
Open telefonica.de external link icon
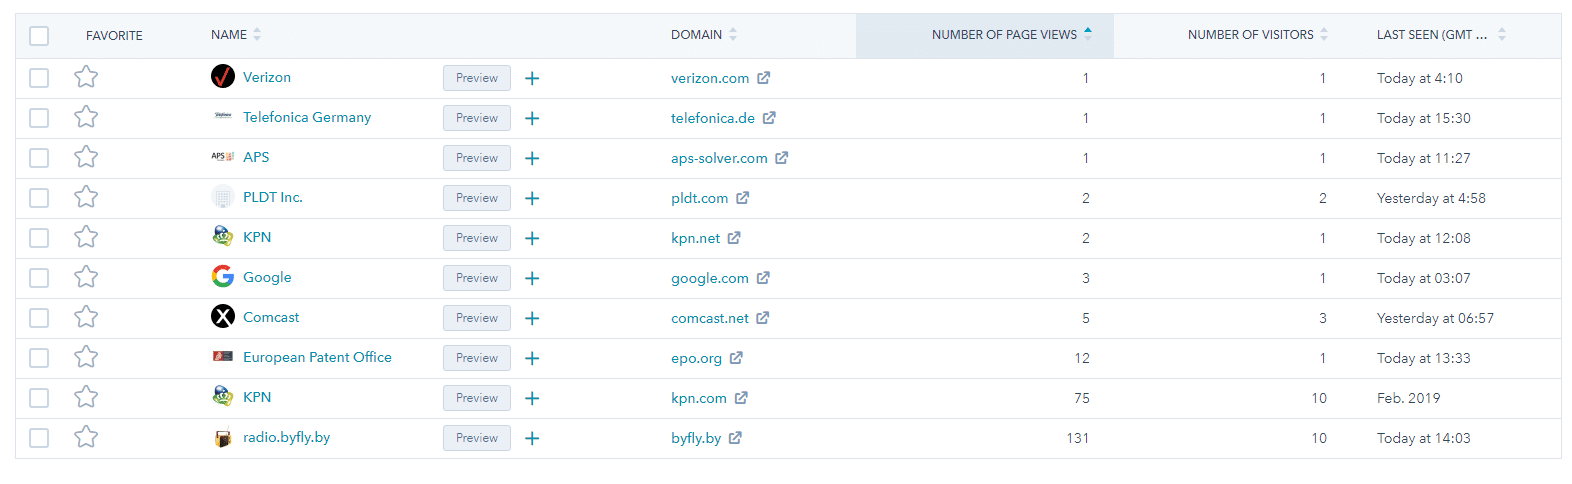769,118
